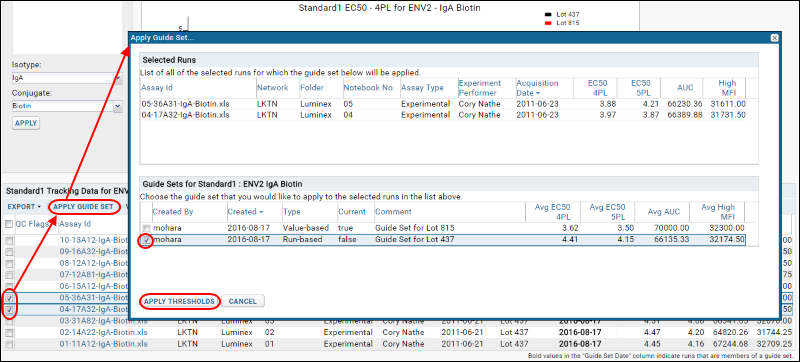Viewport: 800px width, 362px height.
Task: Toggle the Lot 437 guide set checkbox
Action: (x=146, y=241)
